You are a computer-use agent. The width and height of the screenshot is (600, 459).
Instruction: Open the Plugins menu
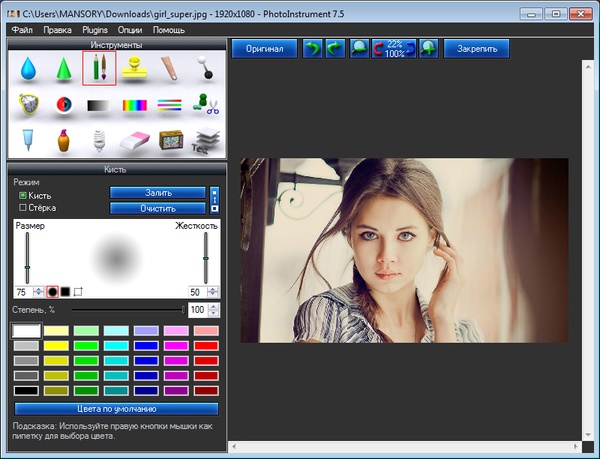click(x=94, y=30)
